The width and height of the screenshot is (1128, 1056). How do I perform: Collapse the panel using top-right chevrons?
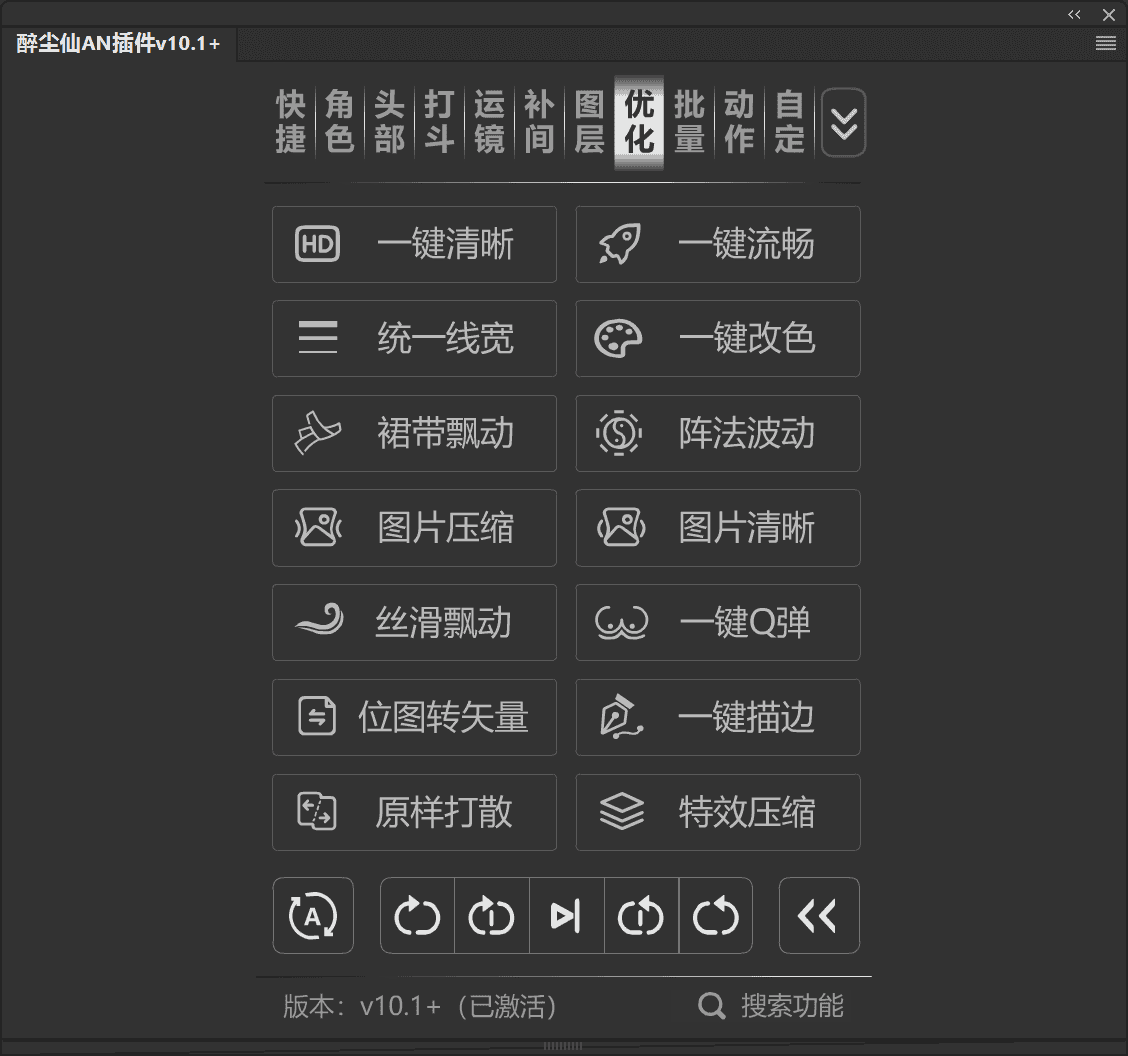click(1074, 14)
